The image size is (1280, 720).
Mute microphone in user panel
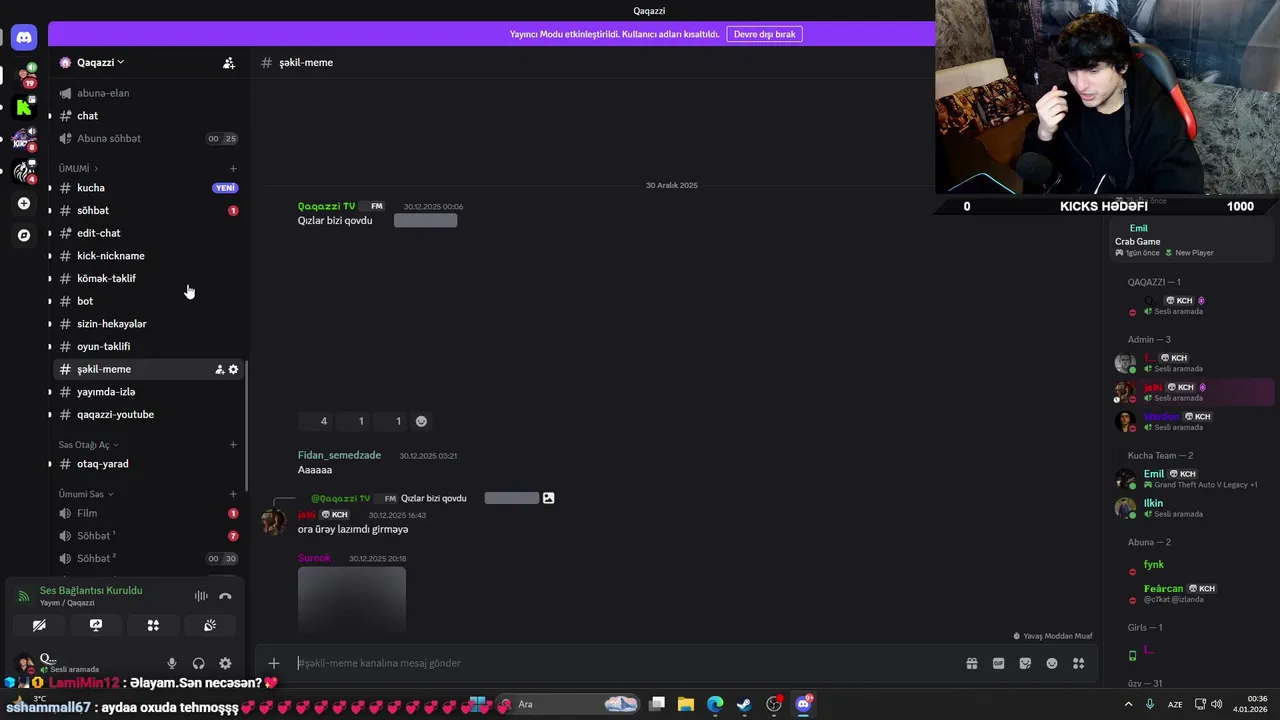[x=172, y=663]
